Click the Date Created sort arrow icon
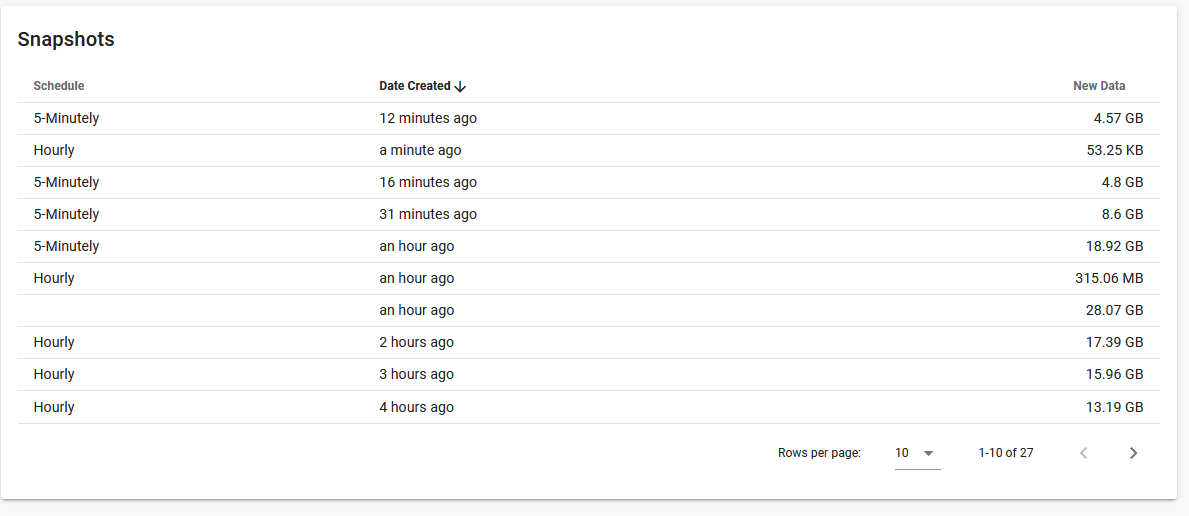The width and height of the screenshot is (1189, 516). coord(460,87)
